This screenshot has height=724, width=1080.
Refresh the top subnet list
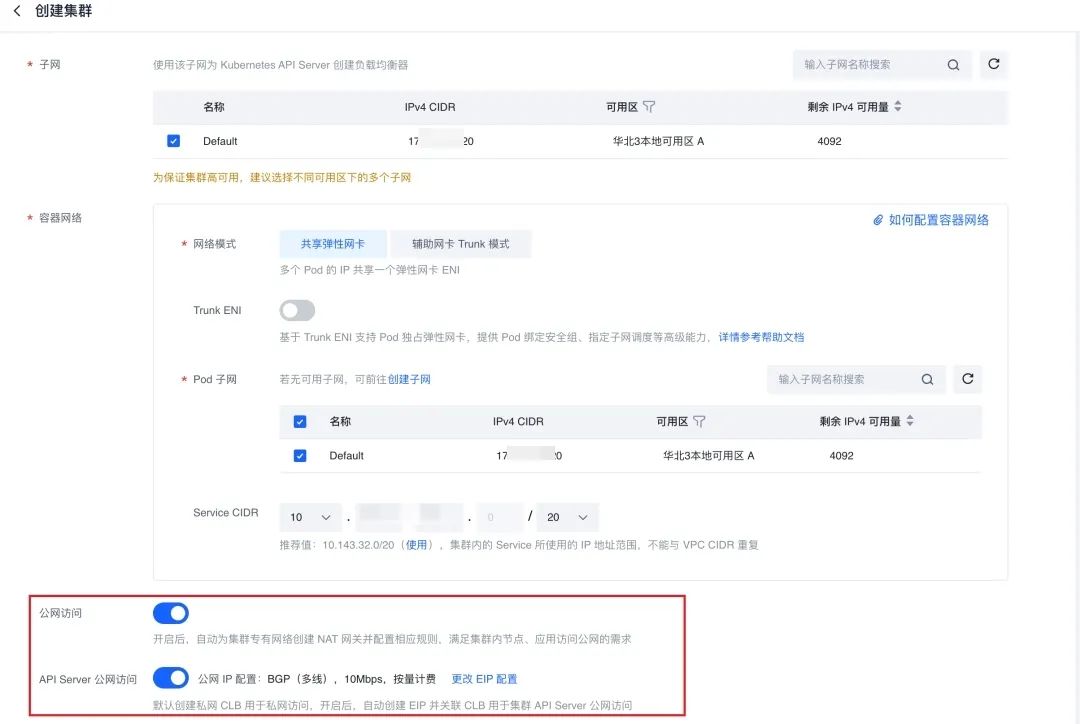994,64
